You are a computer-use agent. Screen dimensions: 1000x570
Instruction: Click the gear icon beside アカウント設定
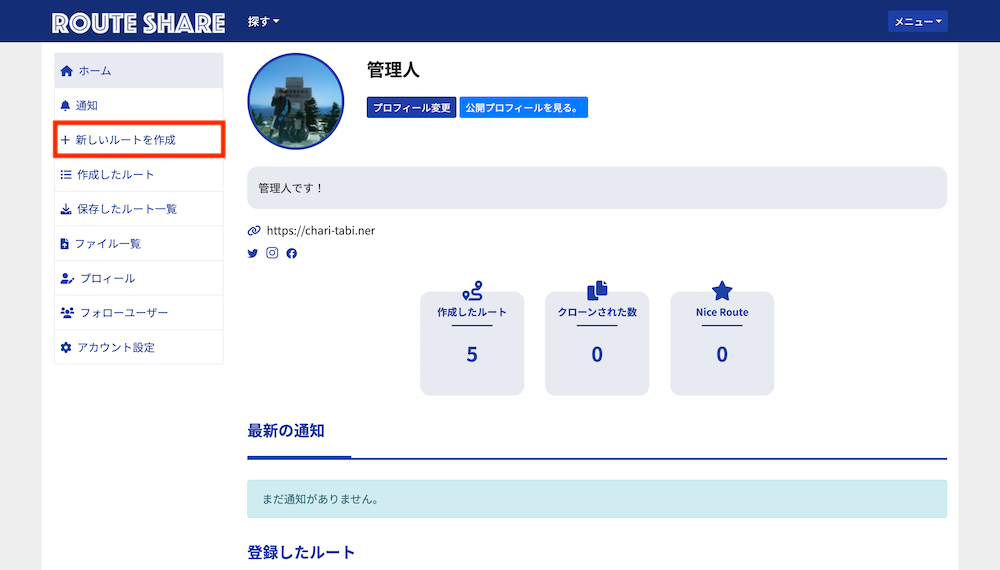pyautogui.click(x=66, y=347)
